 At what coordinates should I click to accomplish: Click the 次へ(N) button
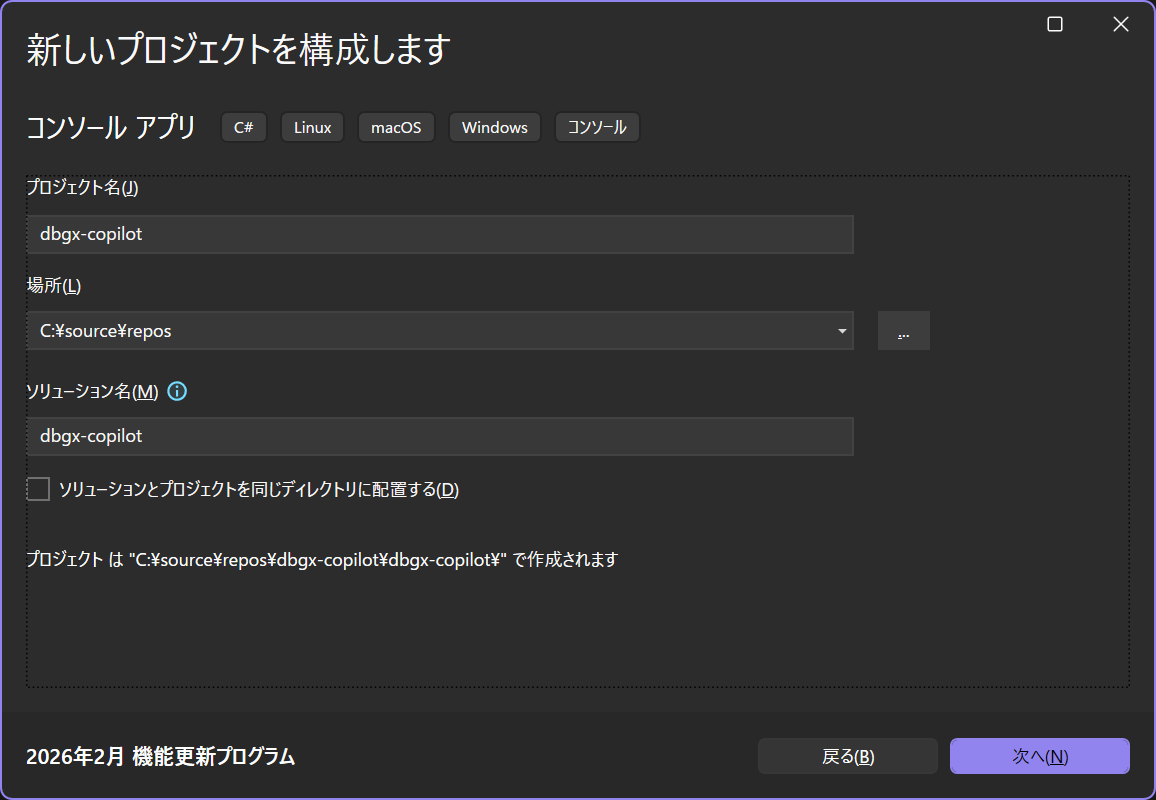(x=1039, y=756)
